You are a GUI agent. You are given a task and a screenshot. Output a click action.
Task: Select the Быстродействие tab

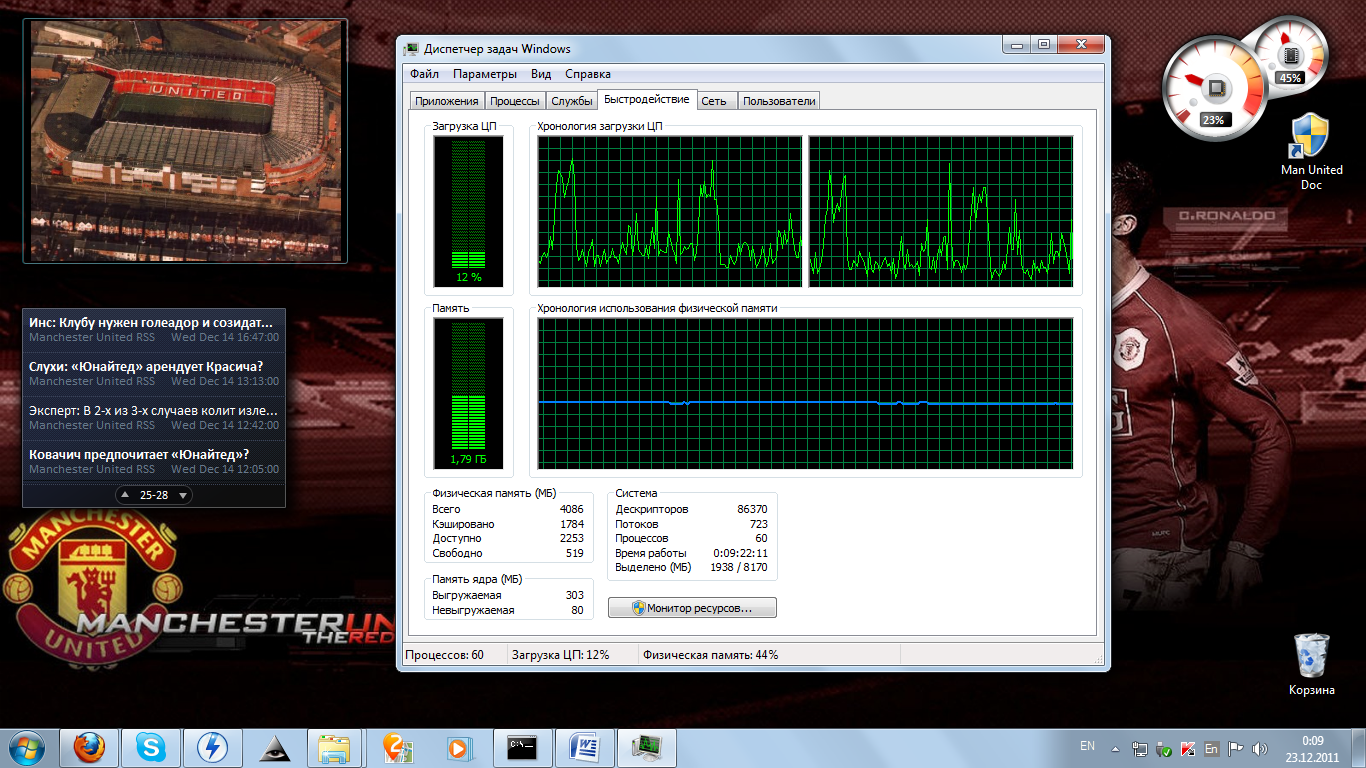[647, 99]
